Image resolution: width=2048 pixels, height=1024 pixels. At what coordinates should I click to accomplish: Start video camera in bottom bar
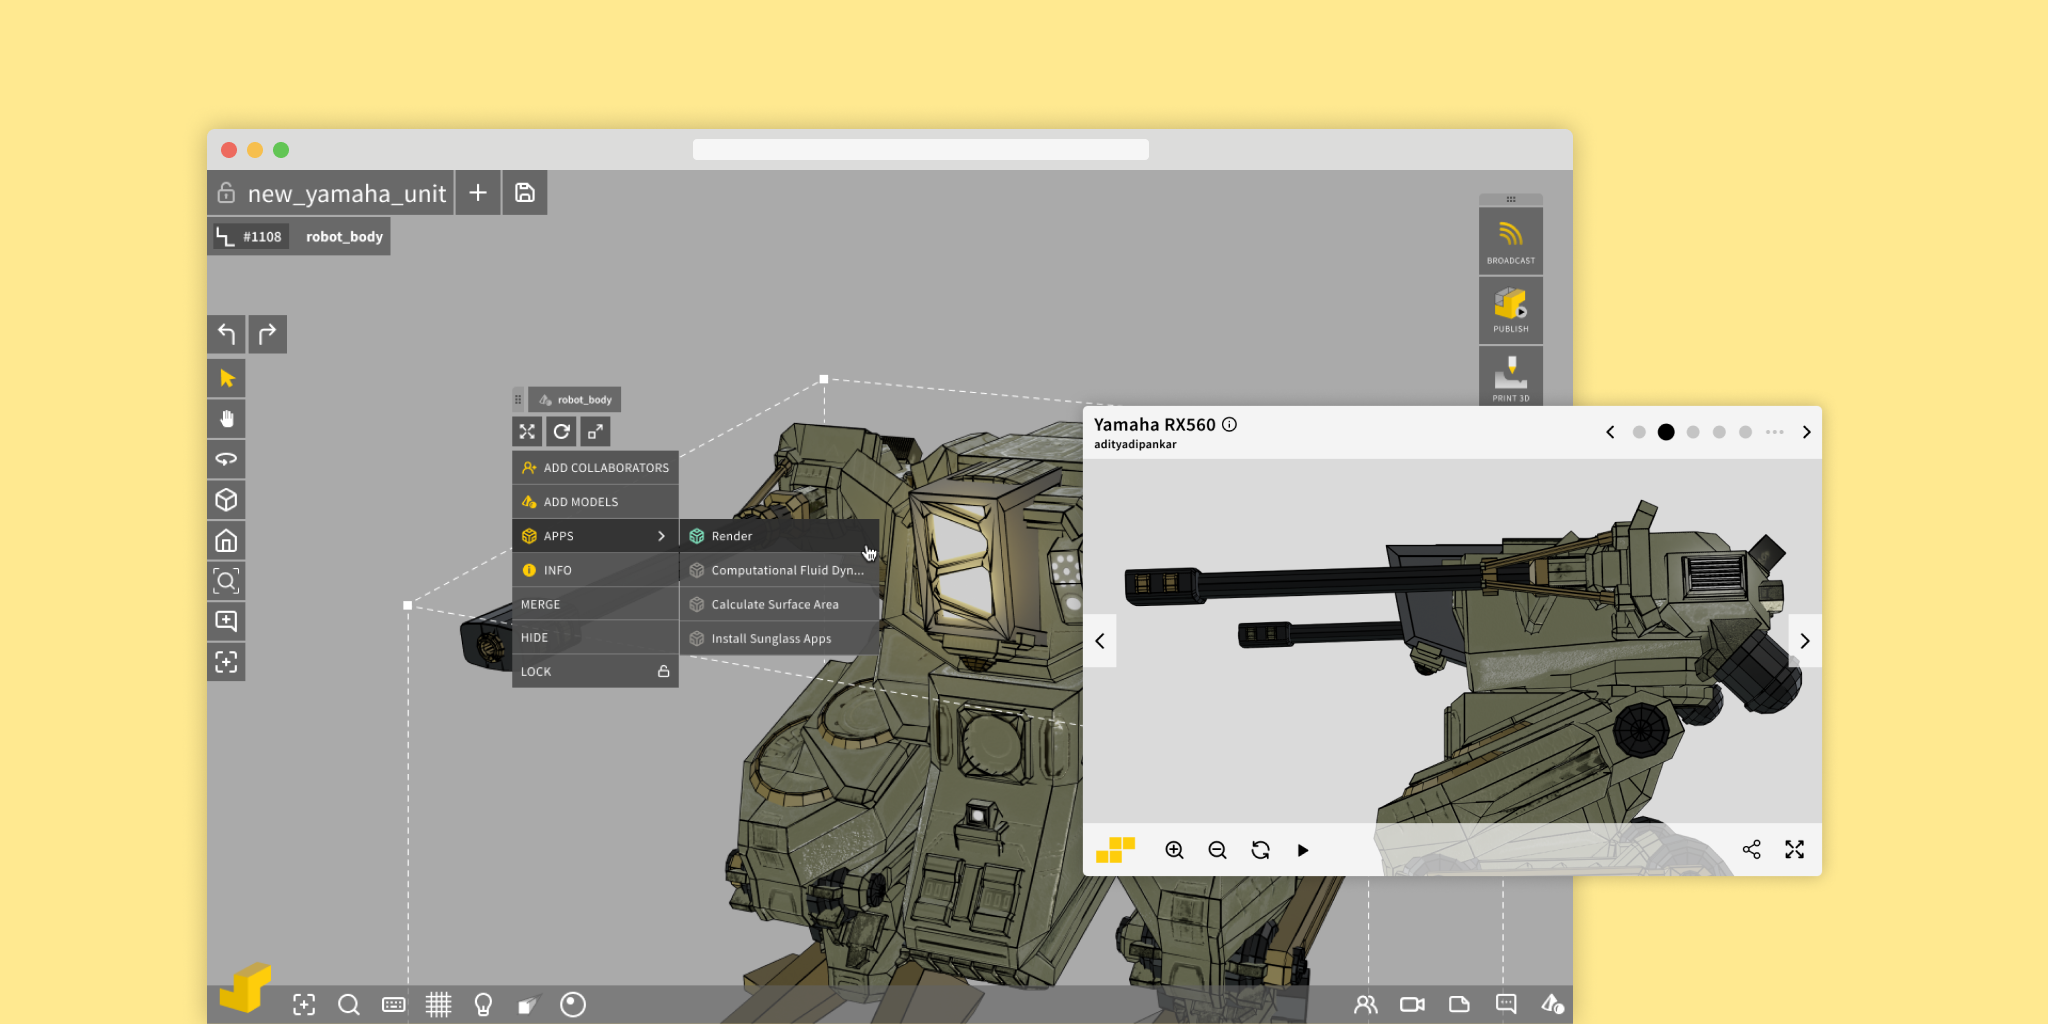(1412, 1004)
